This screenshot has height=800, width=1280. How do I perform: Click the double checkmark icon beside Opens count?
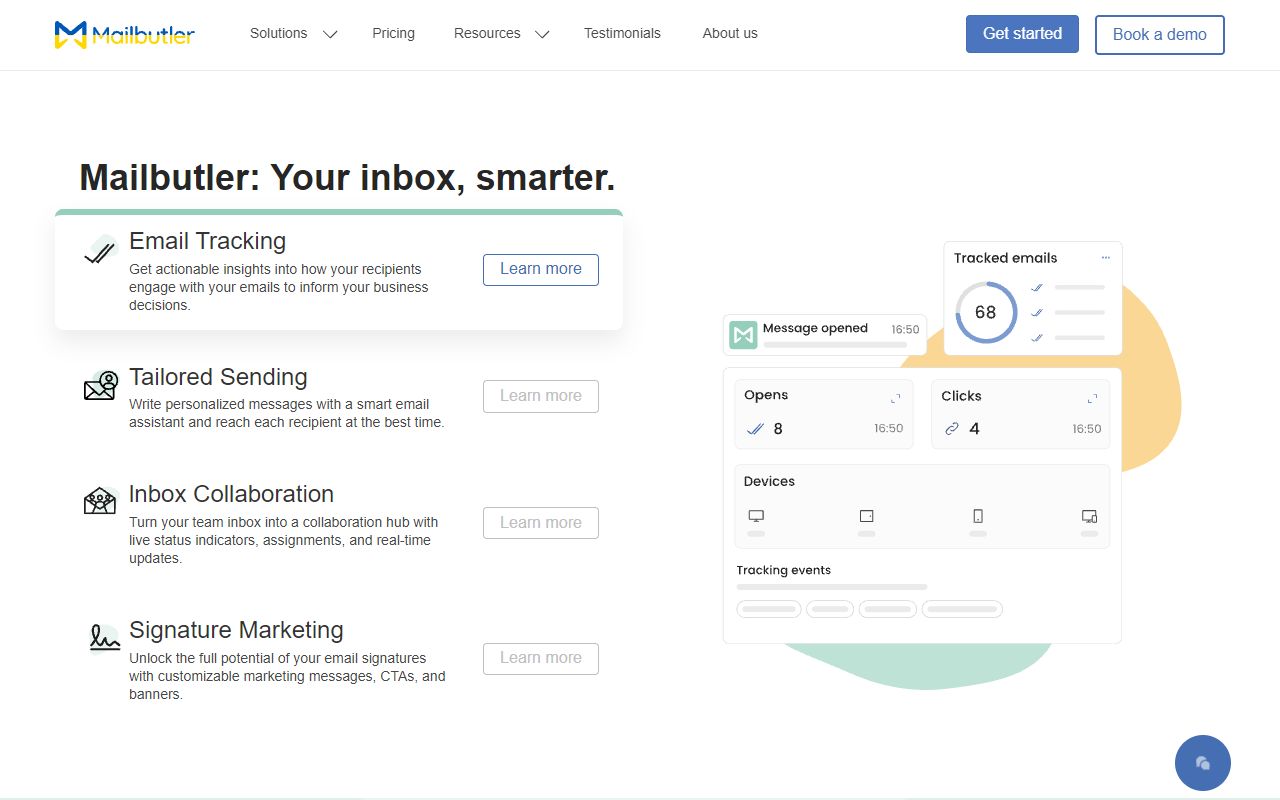click(755, 428)
